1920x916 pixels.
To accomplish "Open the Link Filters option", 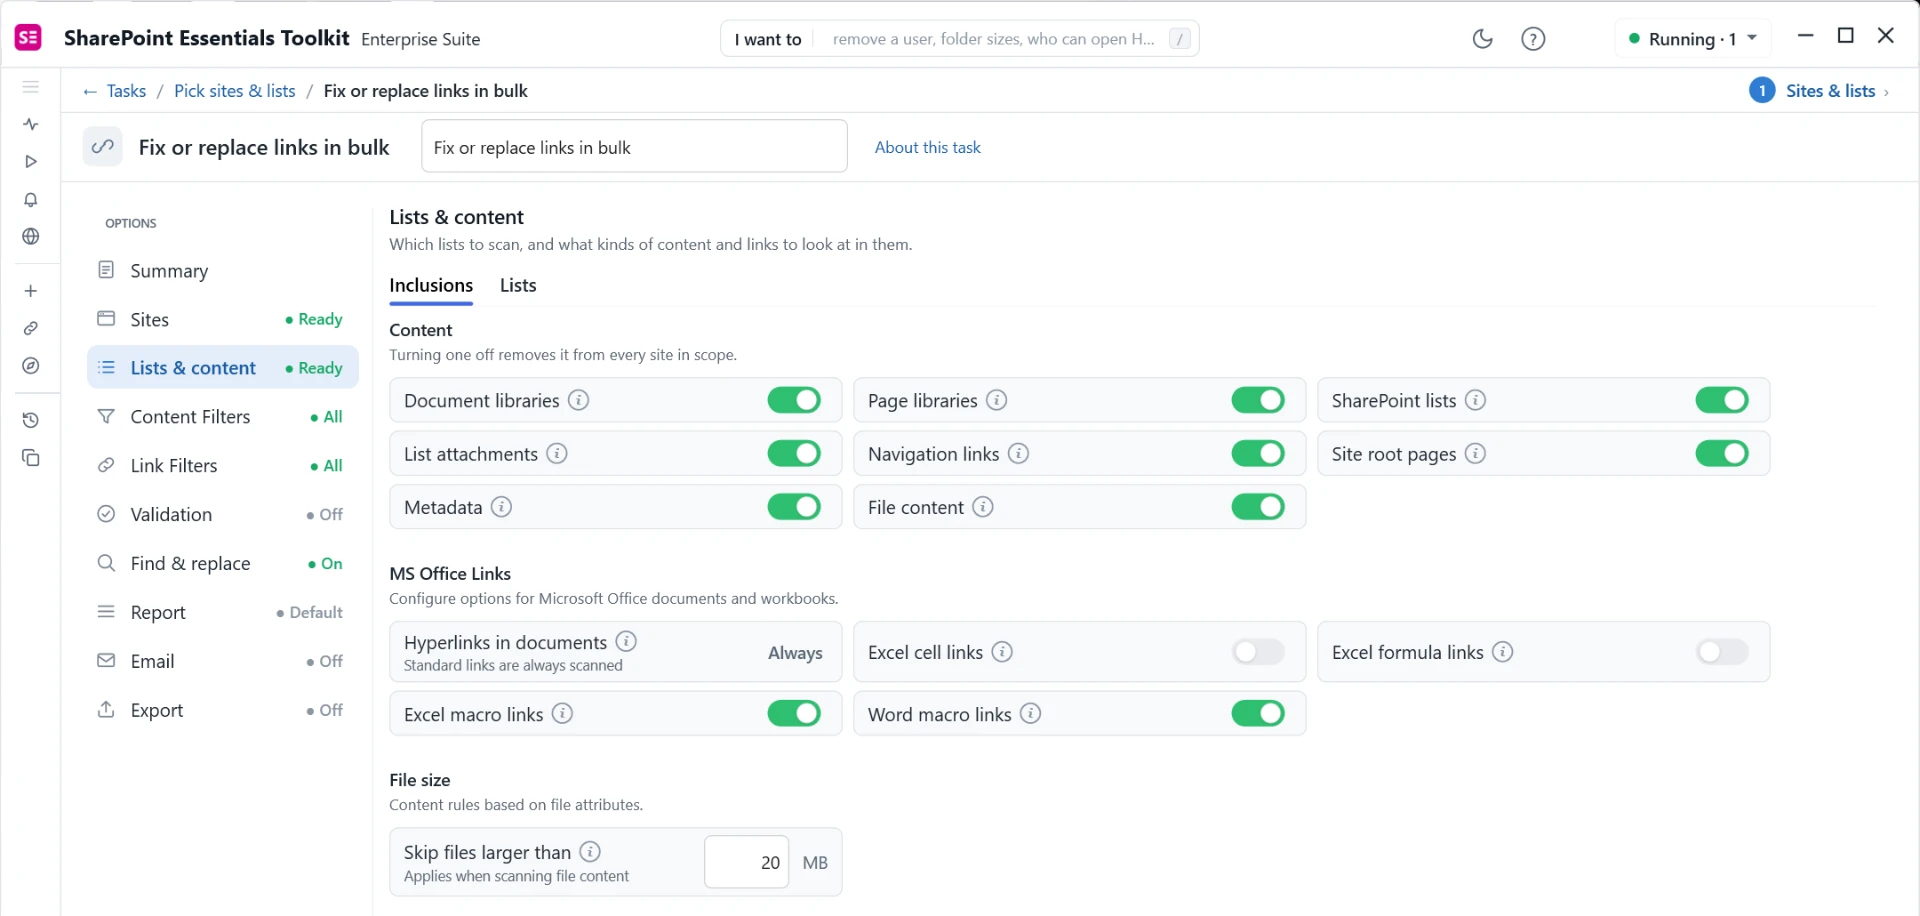I will point(222,466).
